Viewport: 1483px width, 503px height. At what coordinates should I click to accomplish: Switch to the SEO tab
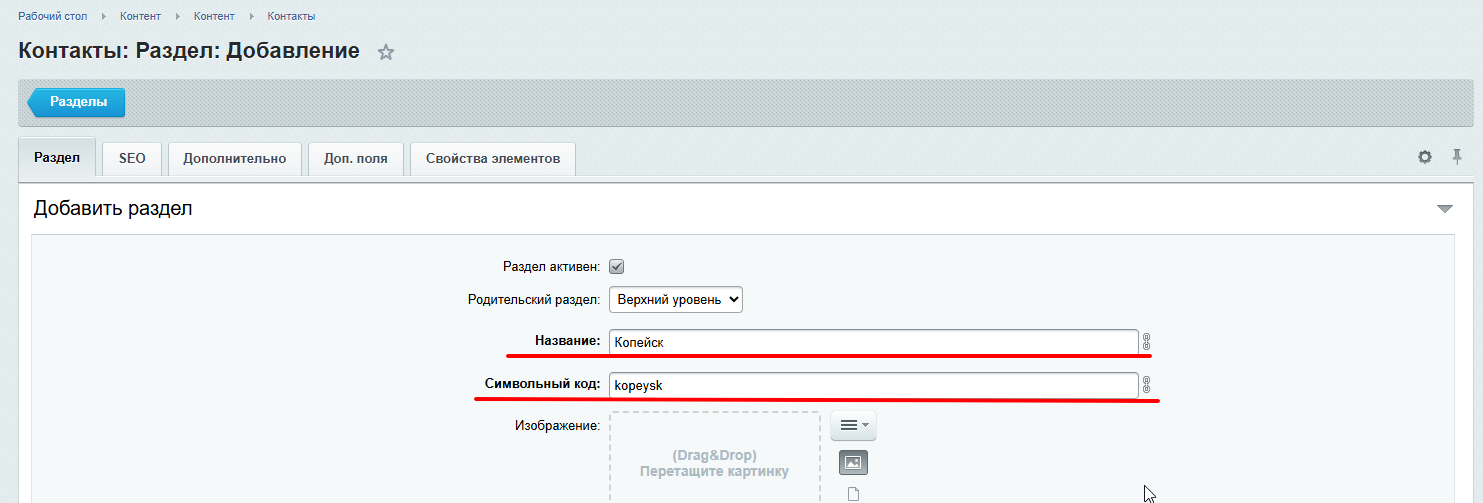132,159
